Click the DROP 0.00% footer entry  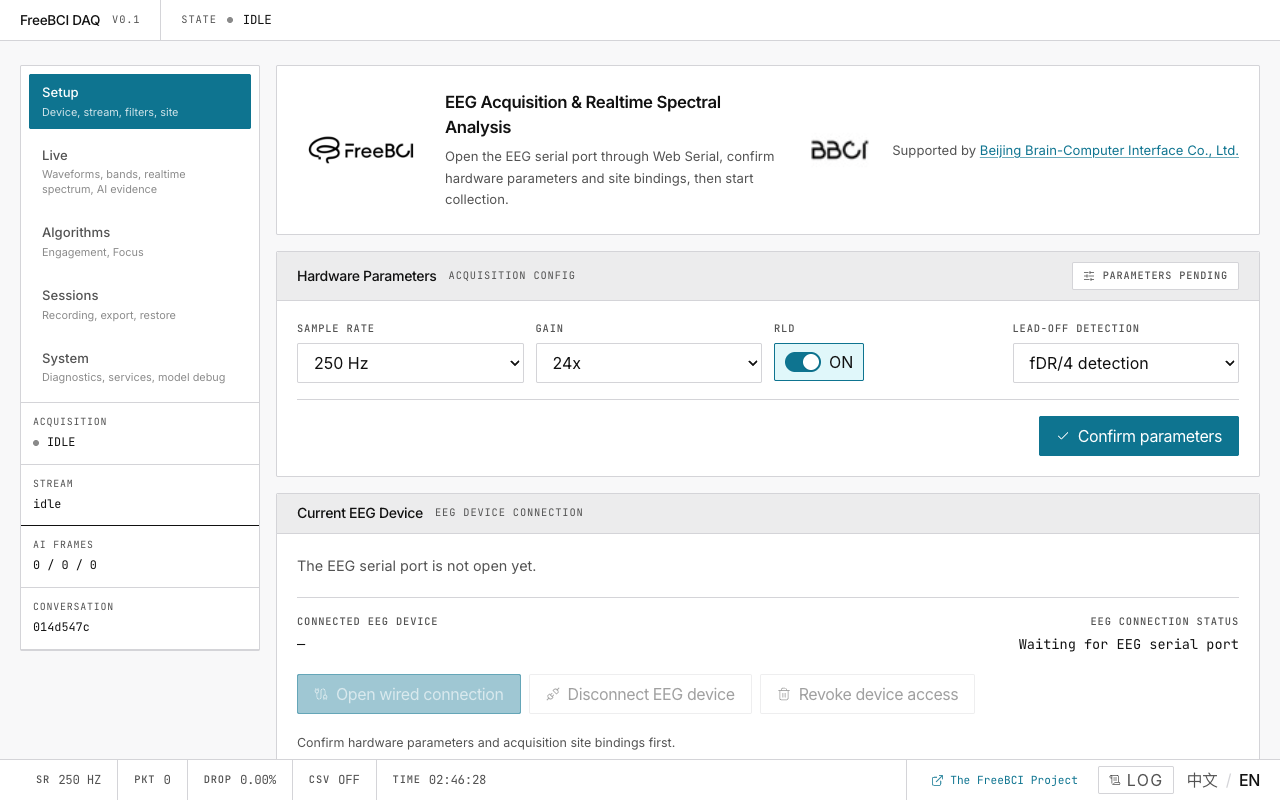click(x=240, y=780)
